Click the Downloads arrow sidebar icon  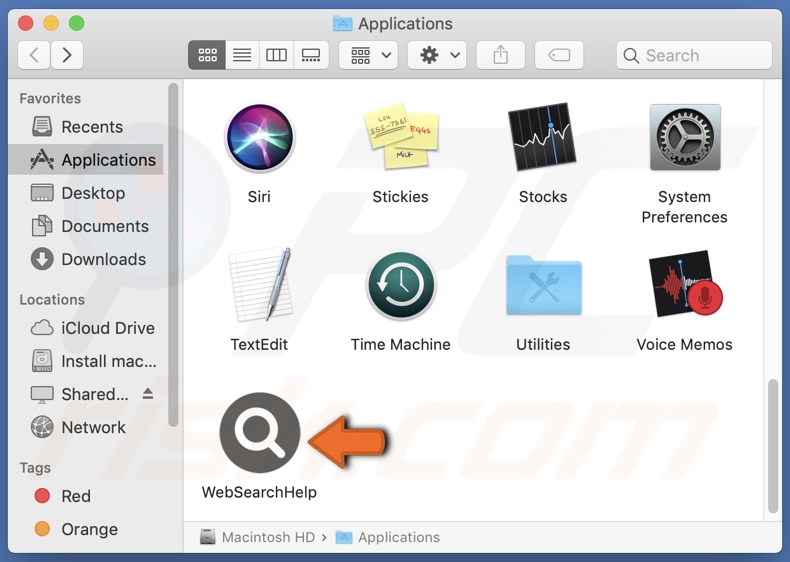(x=42, y=259)
